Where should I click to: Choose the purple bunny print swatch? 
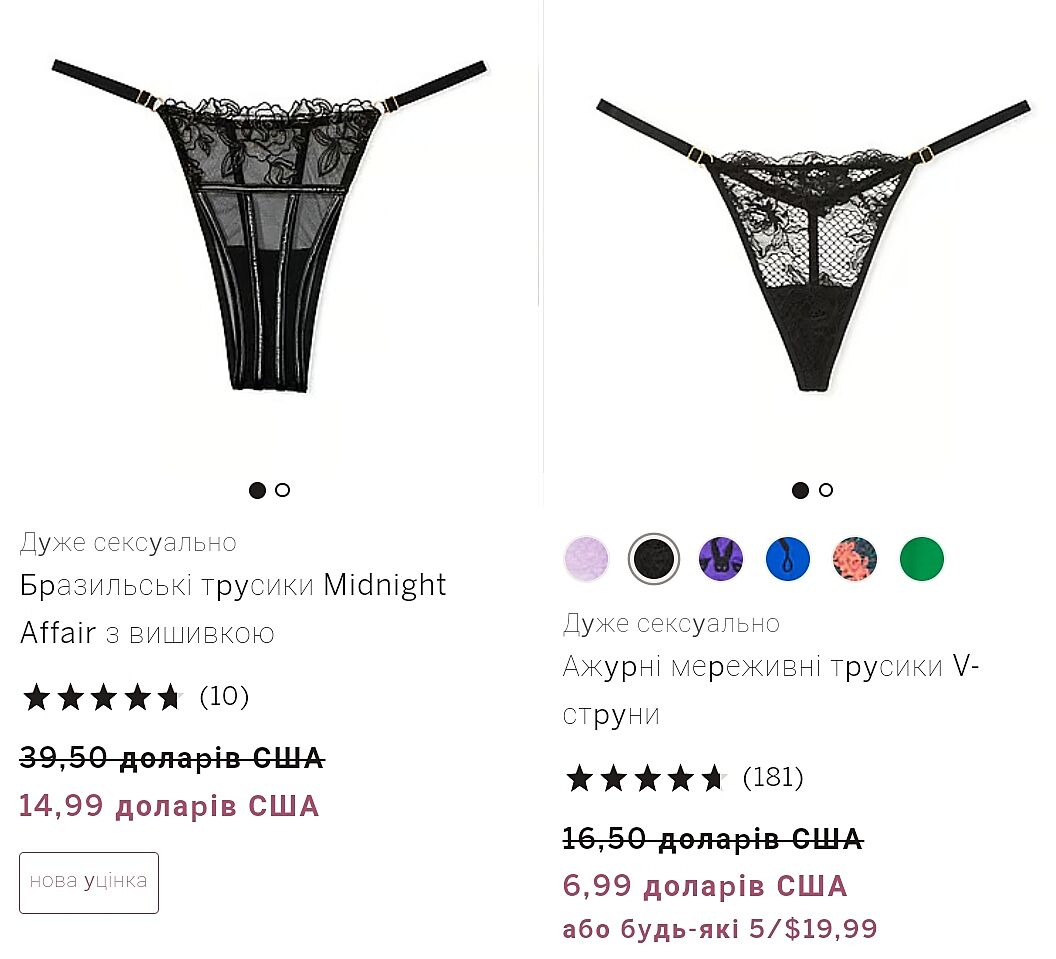pos(721,559)
